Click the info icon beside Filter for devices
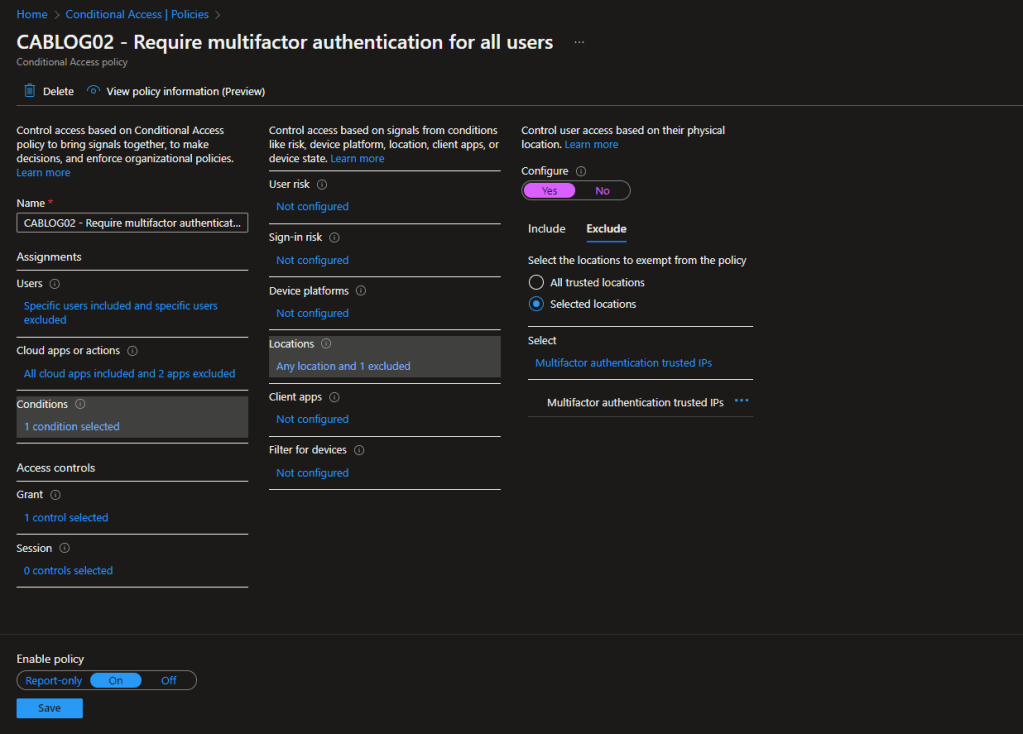Screen dimensions: 1023x734 [x=359, y=450]
